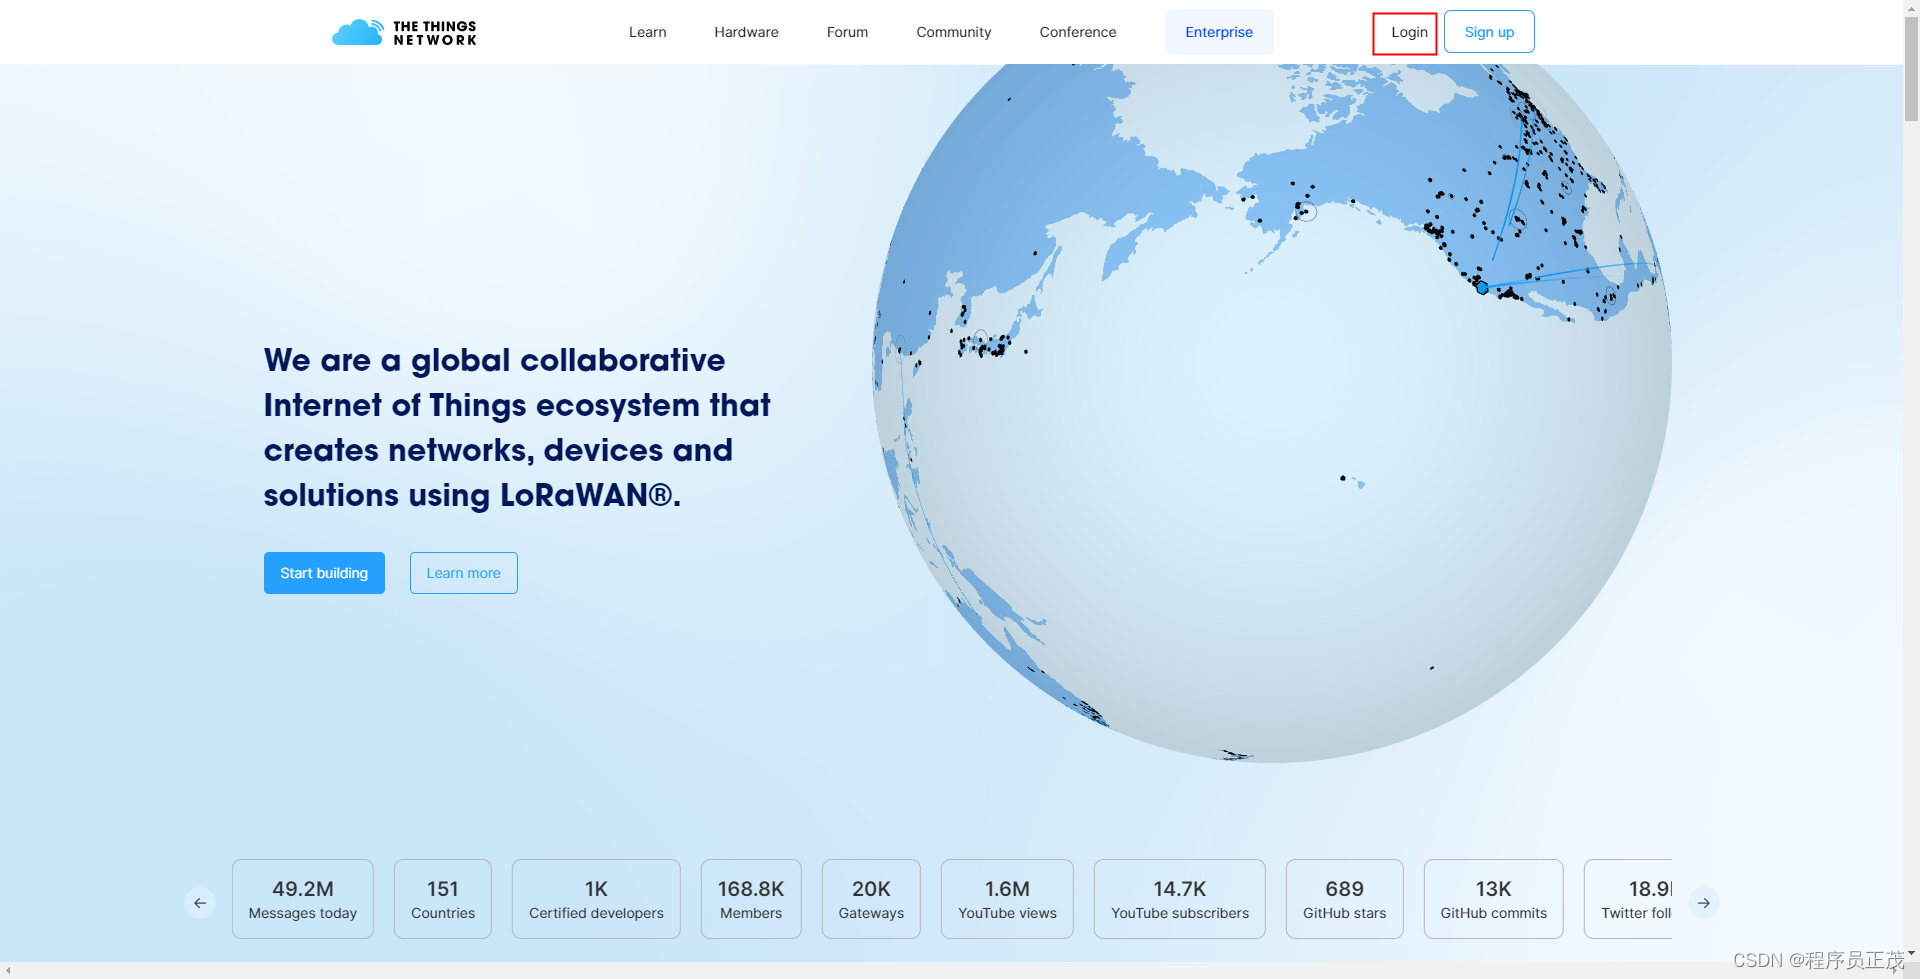Click the Sign up button
This screenshot has height=979, width=1920.
[1489, 31]
